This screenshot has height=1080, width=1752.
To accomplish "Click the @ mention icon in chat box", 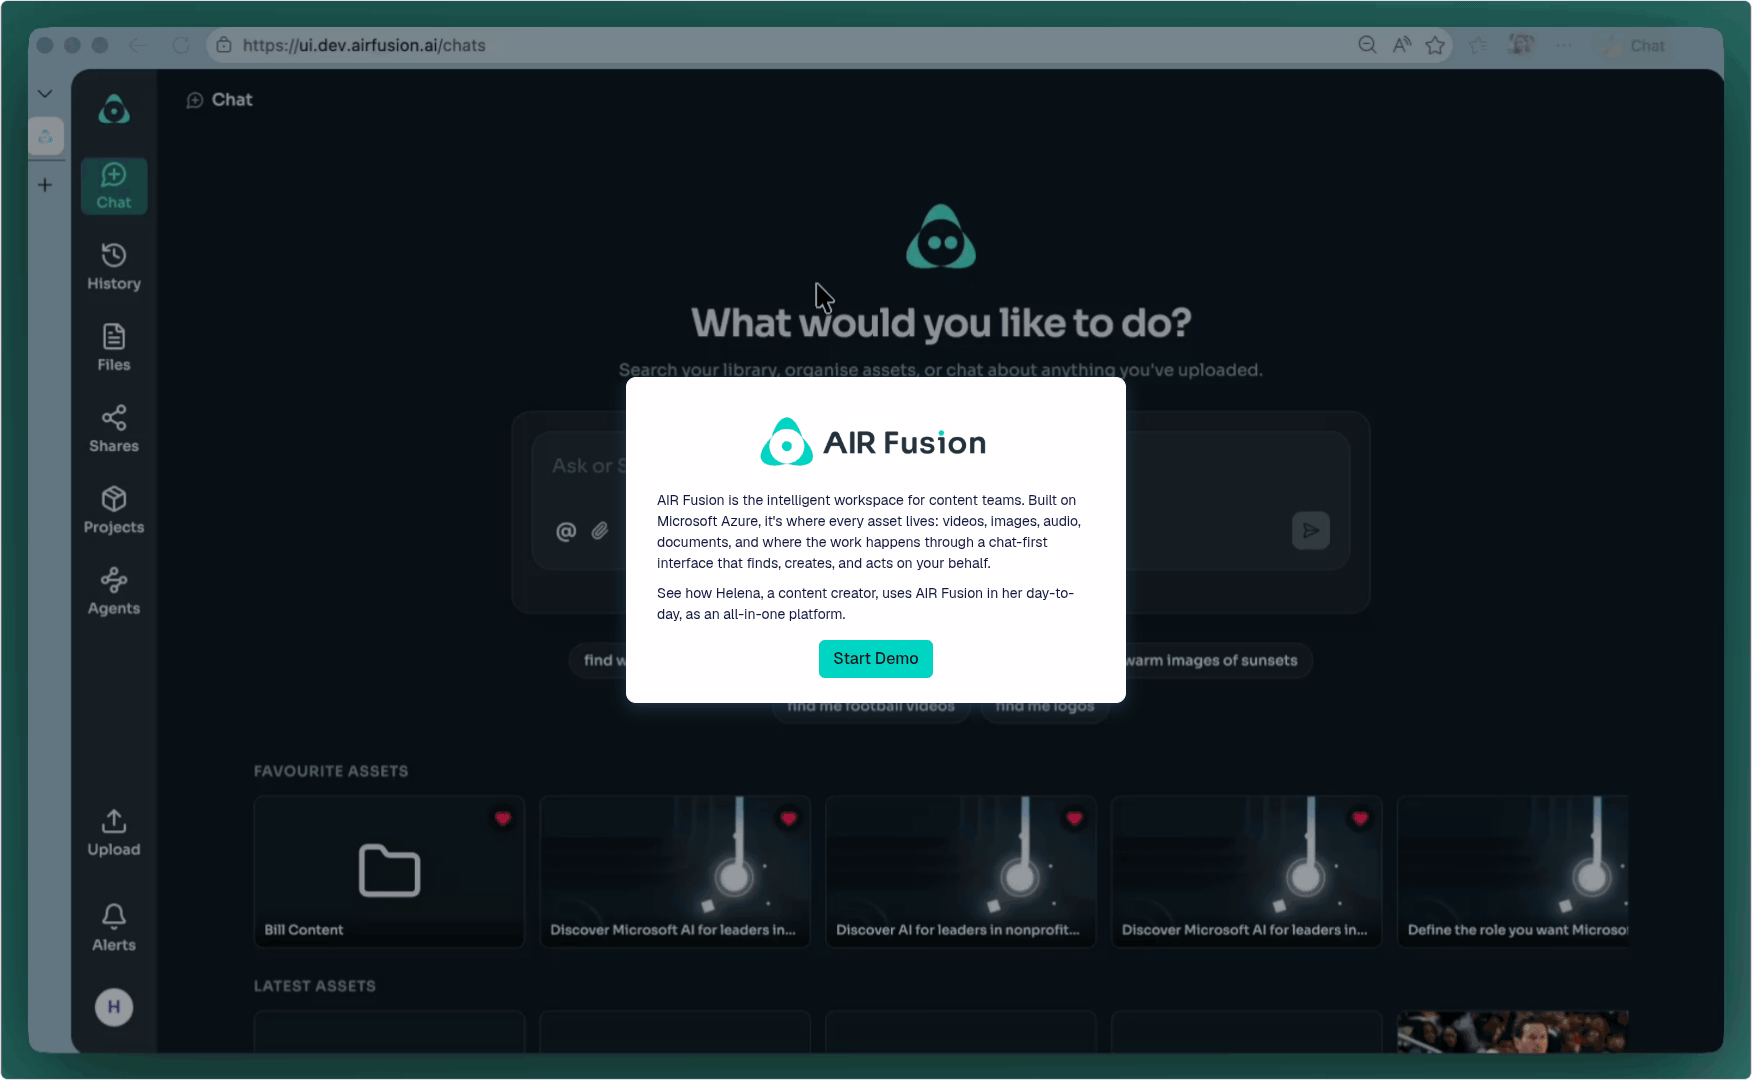I will [x=566, y=531].
